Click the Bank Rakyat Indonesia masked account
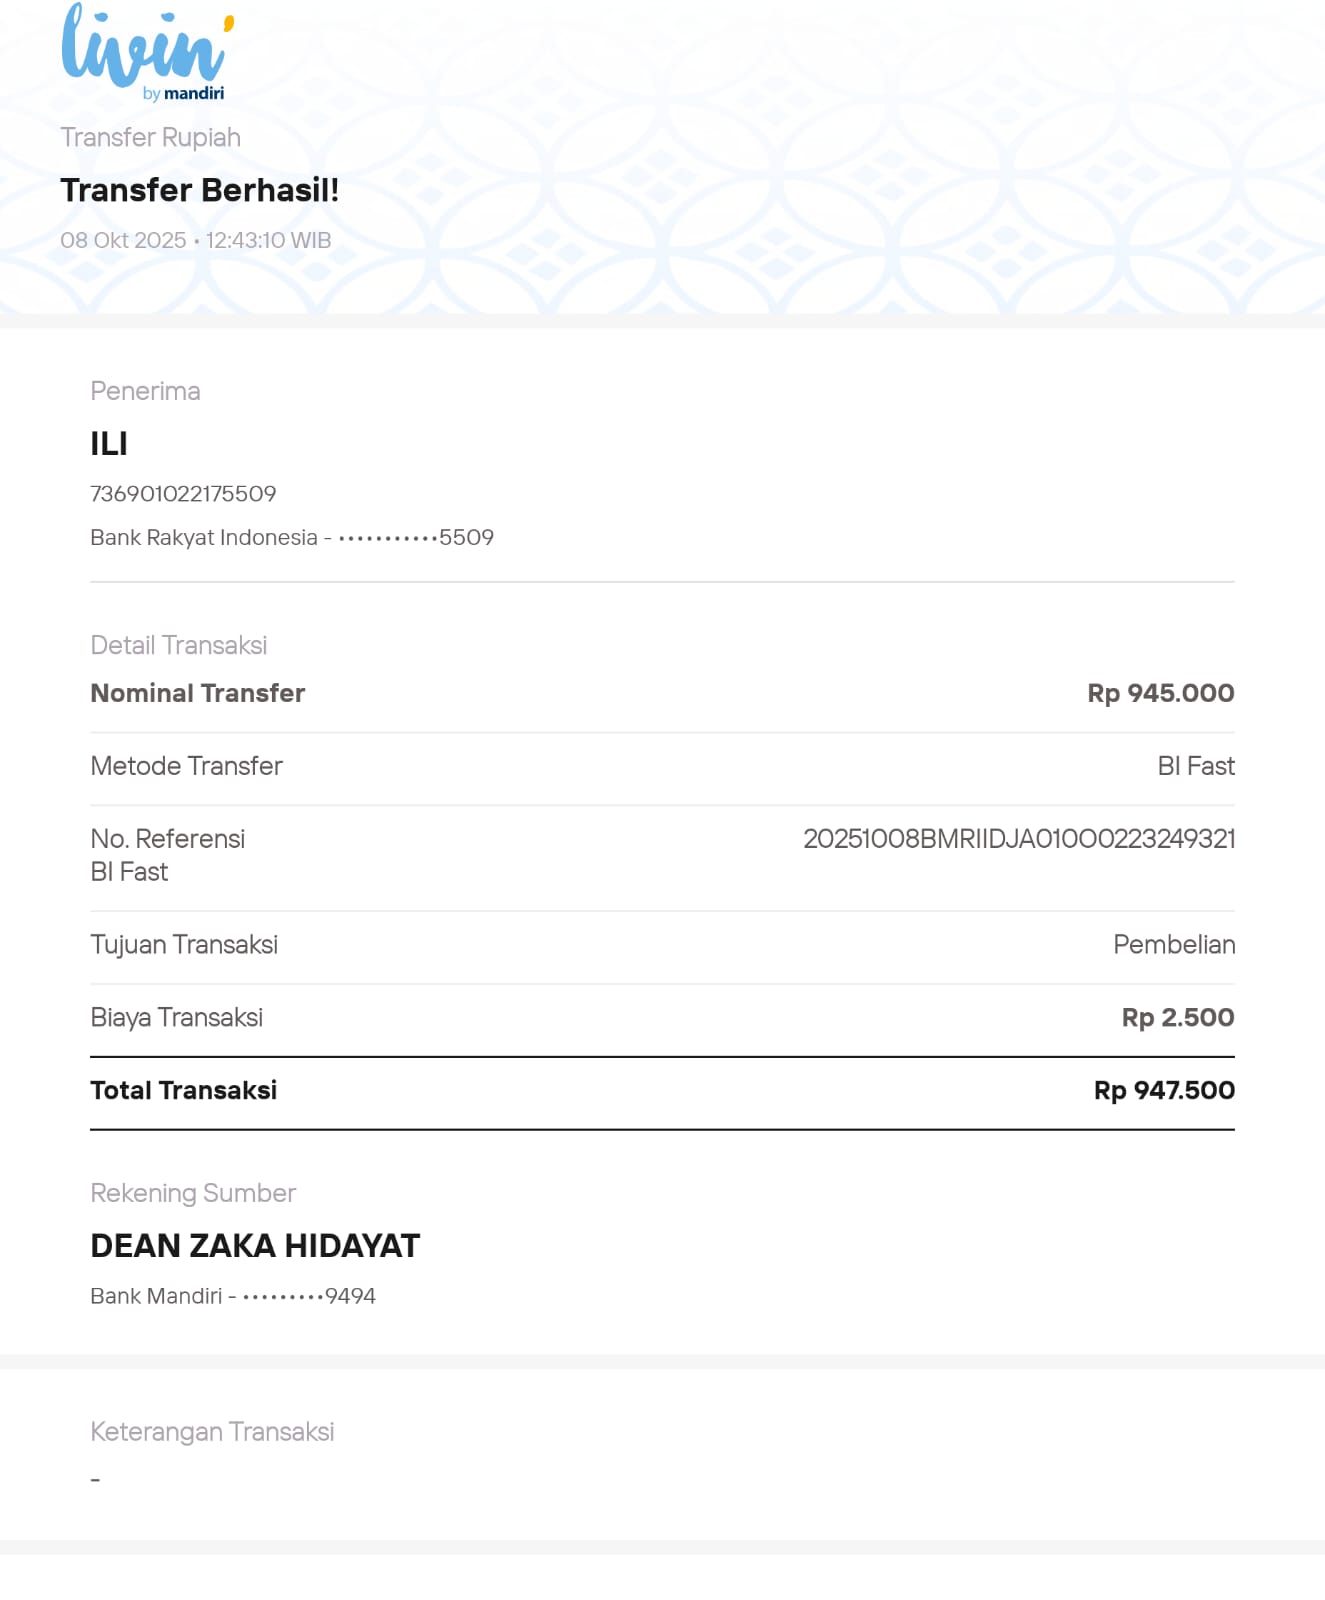The image size is (1325, 1600). (x=292, y=538)
